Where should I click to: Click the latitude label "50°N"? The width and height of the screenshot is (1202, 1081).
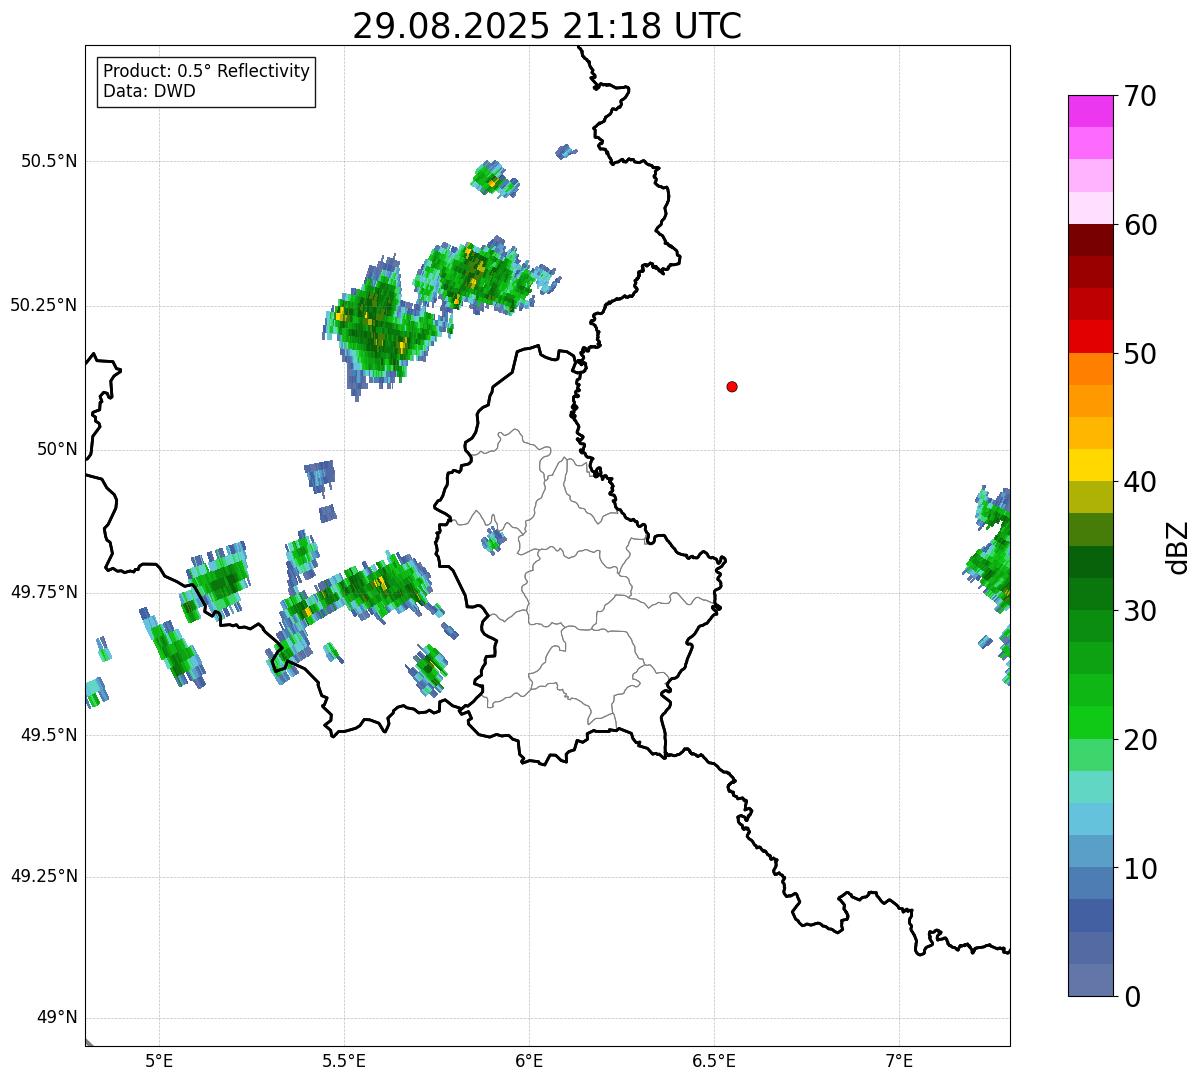[x=58, y=450]
